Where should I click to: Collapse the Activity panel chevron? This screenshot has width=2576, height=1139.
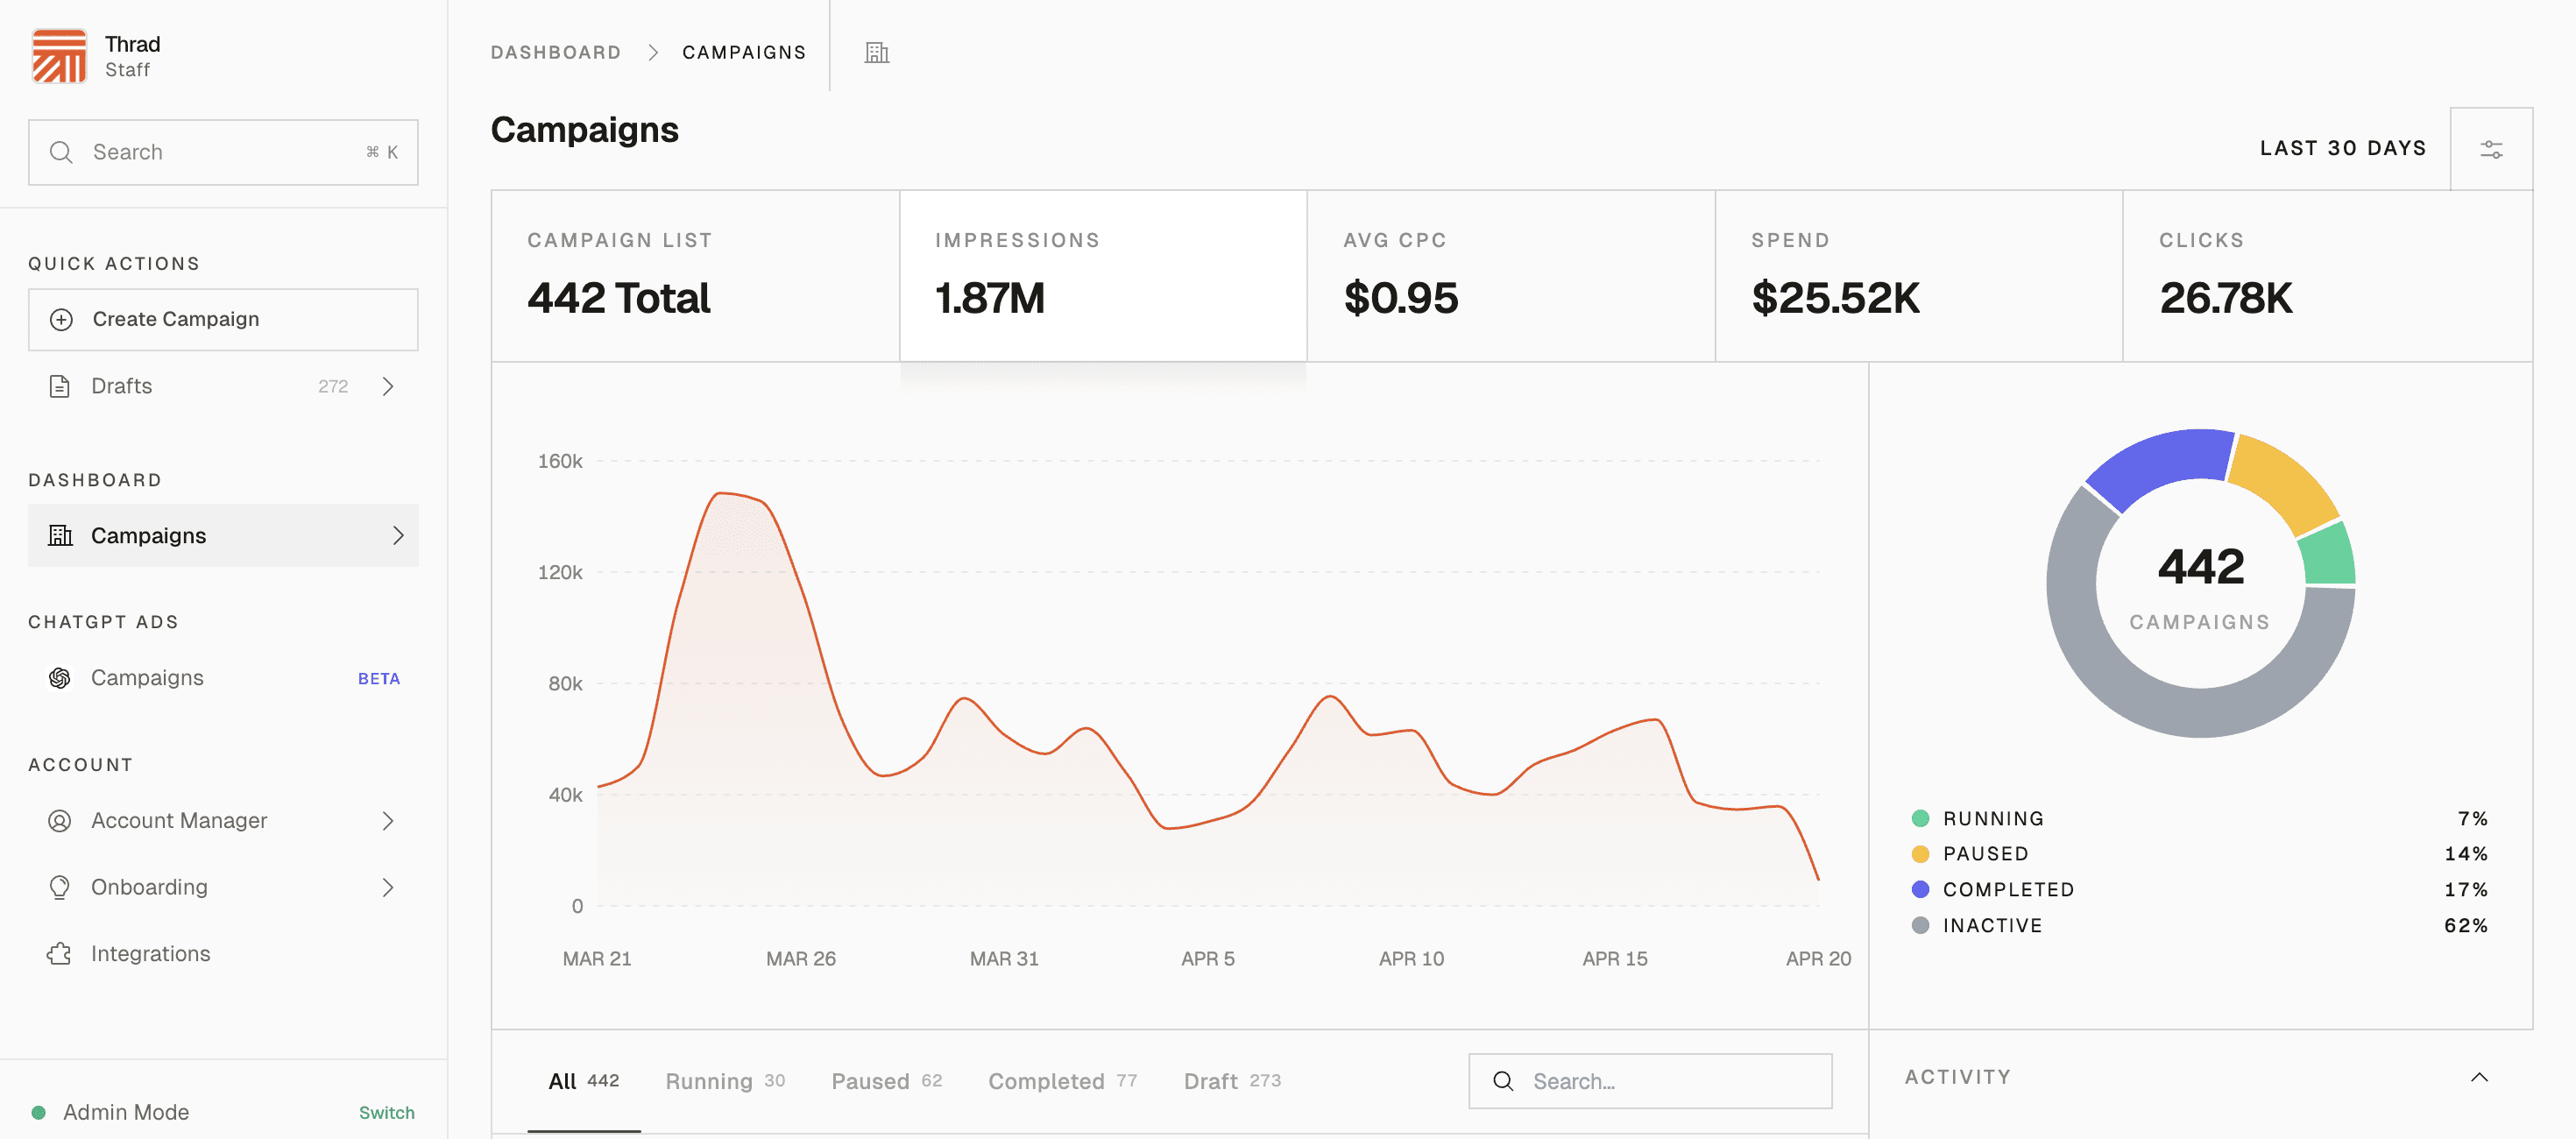pos(2478,1077)
